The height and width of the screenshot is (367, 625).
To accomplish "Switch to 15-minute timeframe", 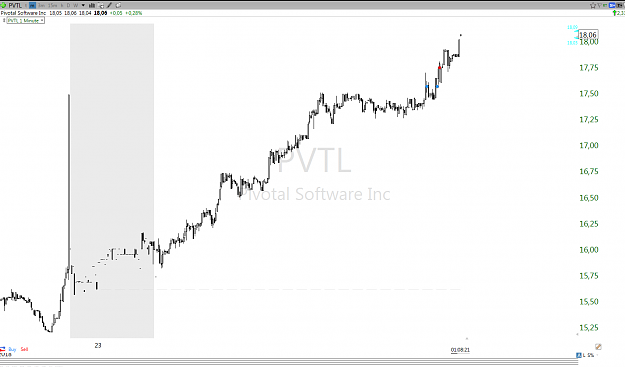I will coord(52,6).
